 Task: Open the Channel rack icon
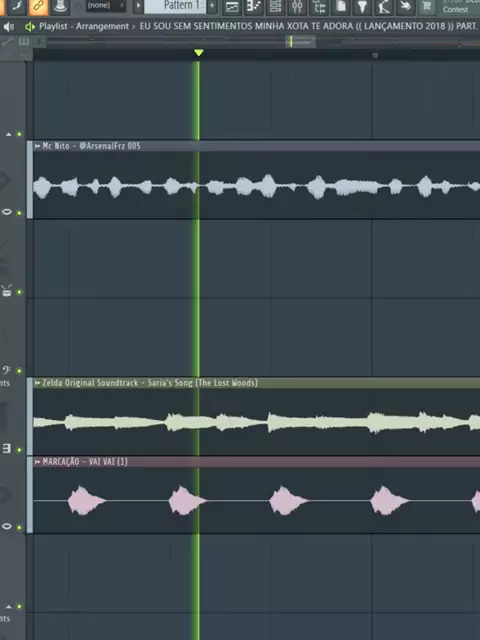pyautogui.click(x=276, y=6)
